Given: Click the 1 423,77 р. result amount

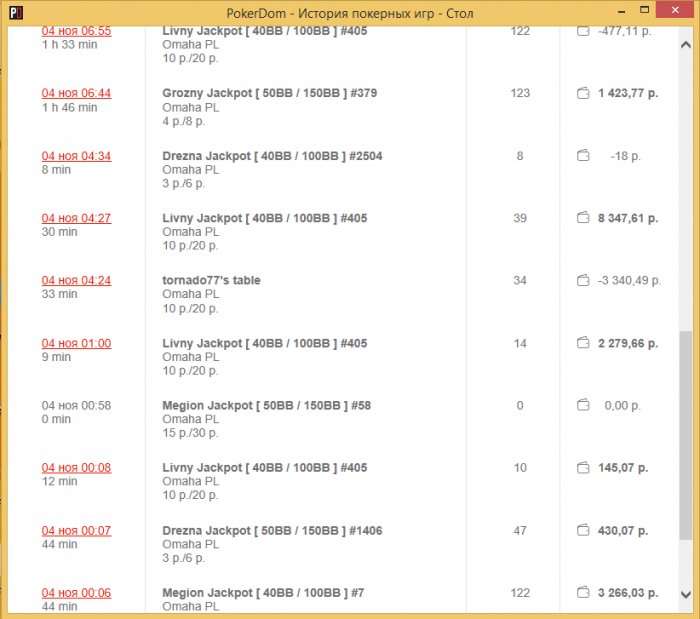Looking at the screenshot, I should (x=628, y=93).
